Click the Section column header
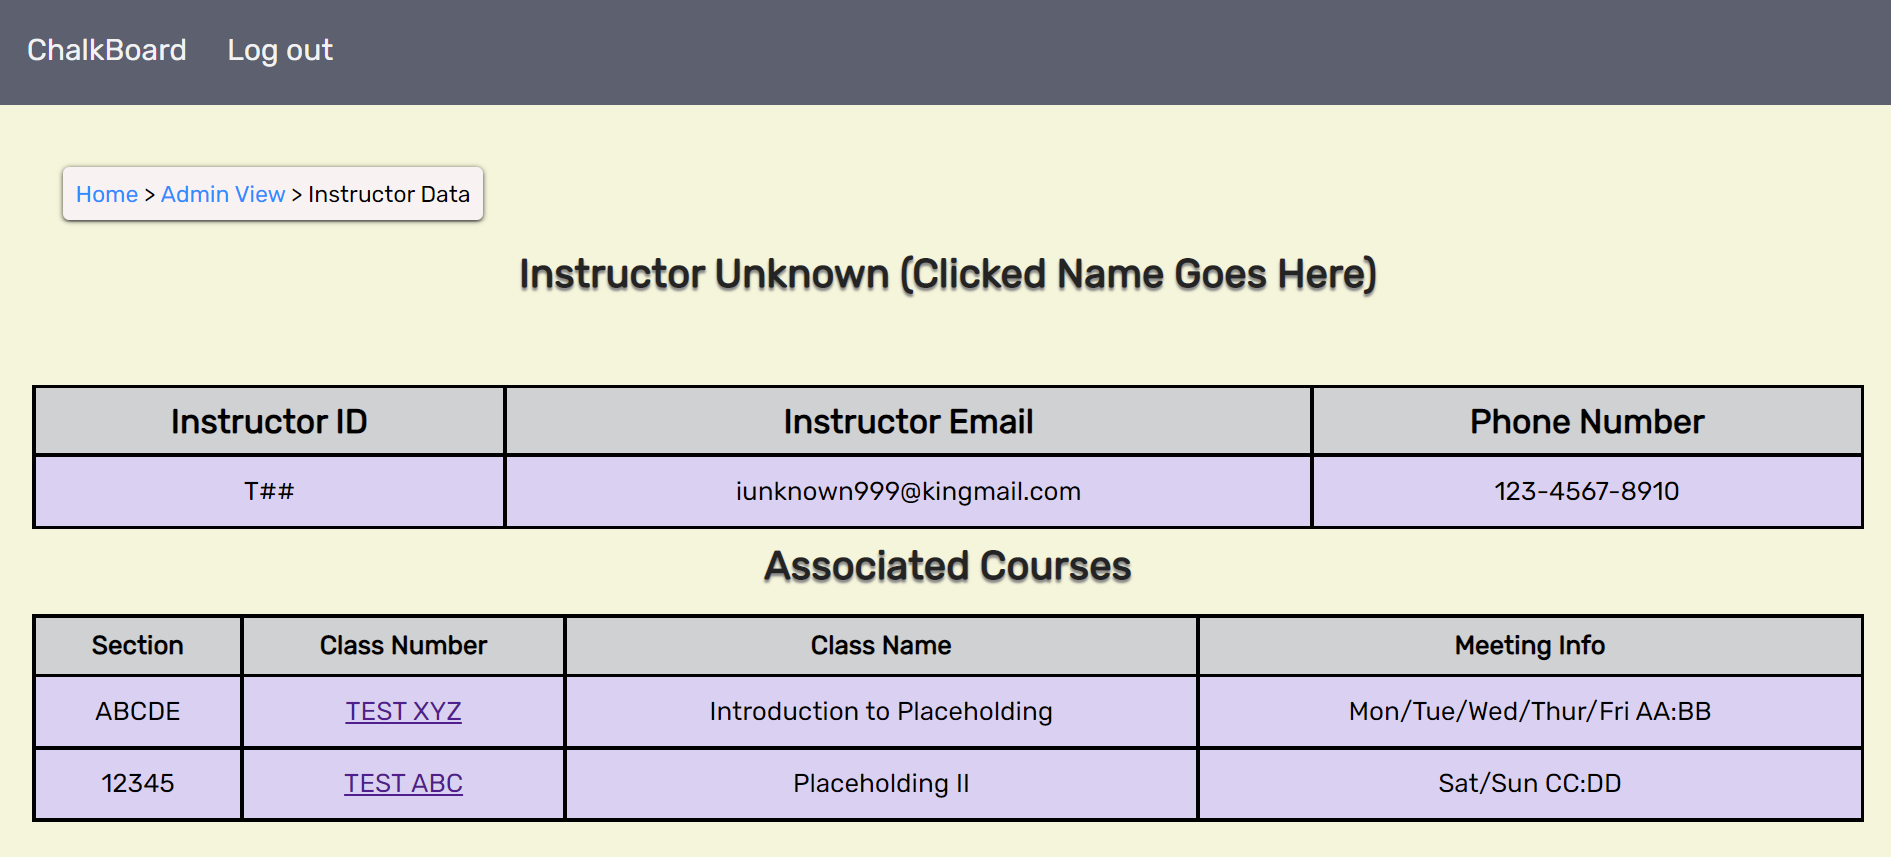 (x=138, y=645)
